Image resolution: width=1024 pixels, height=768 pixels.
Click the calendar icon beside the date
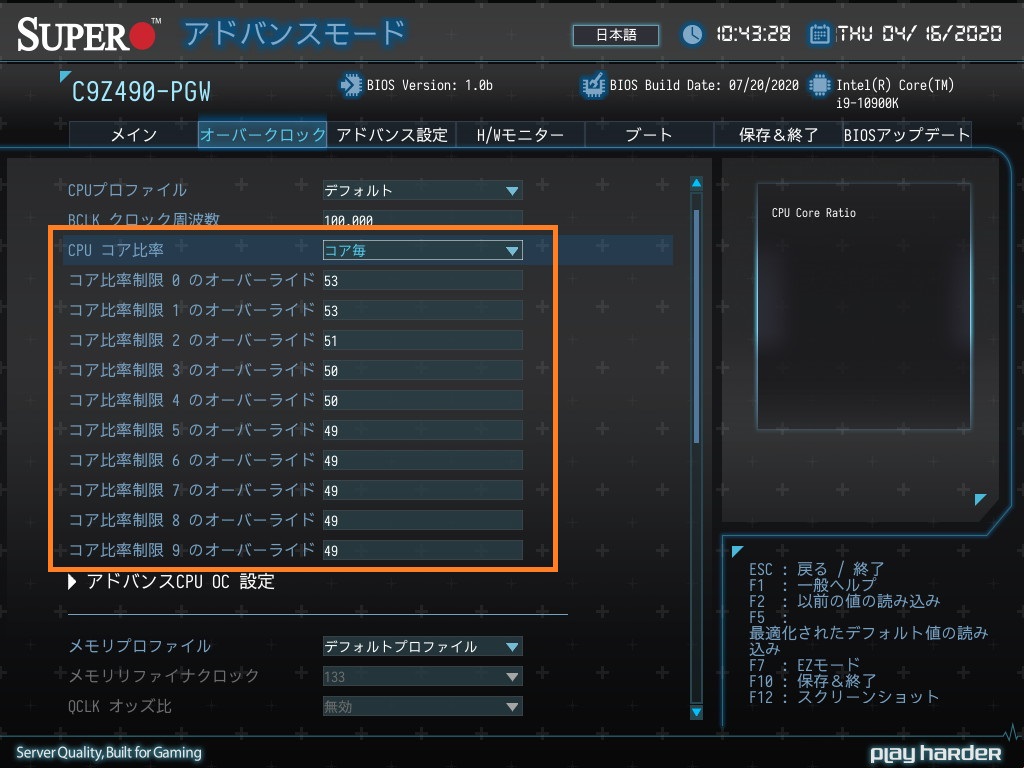820,34
